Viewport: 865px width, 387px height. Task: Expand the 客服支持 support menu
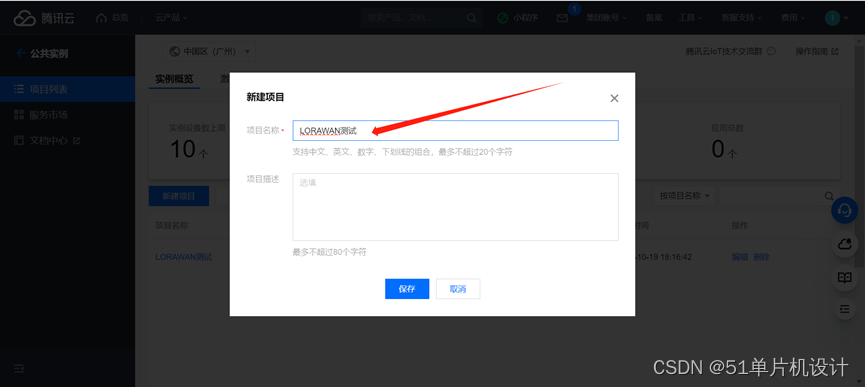[741, 18]
